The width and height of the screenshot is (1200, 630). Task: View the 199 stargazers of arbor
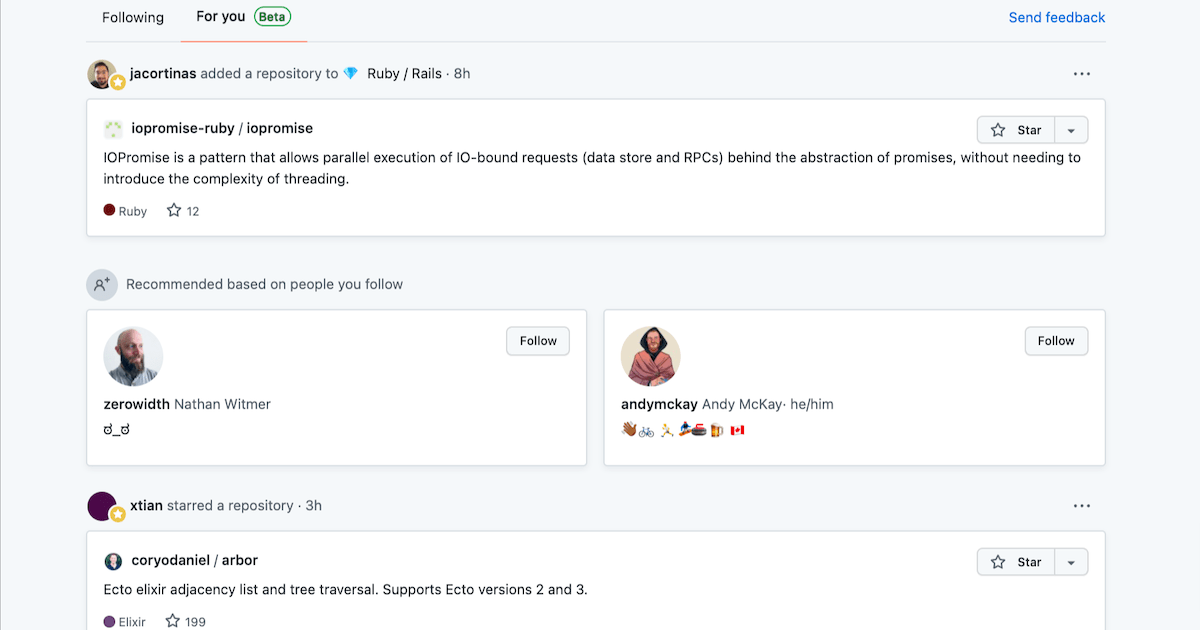click(x=185, y=621)
